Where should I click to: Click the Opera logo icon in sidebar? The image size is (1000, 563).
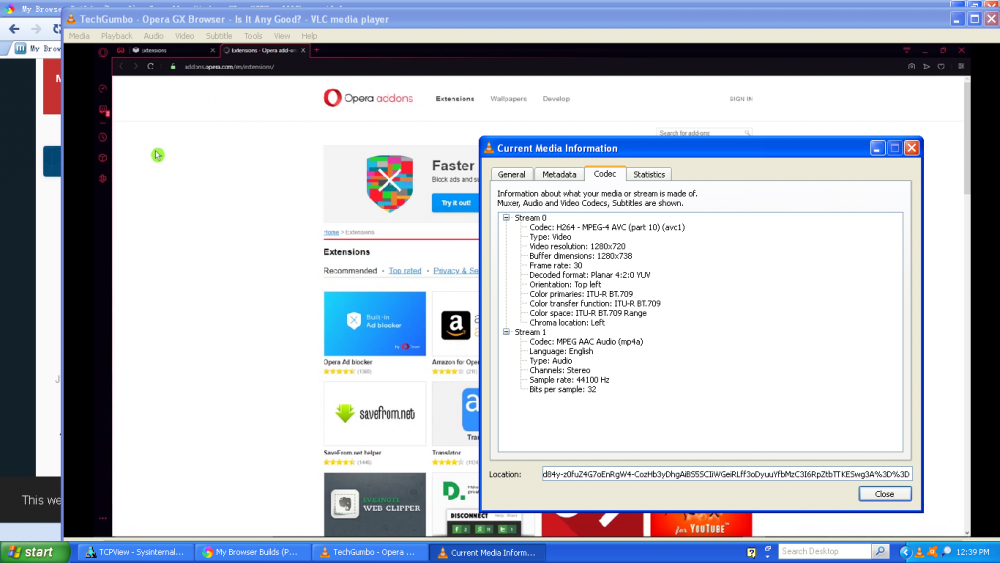click(102, 51)
